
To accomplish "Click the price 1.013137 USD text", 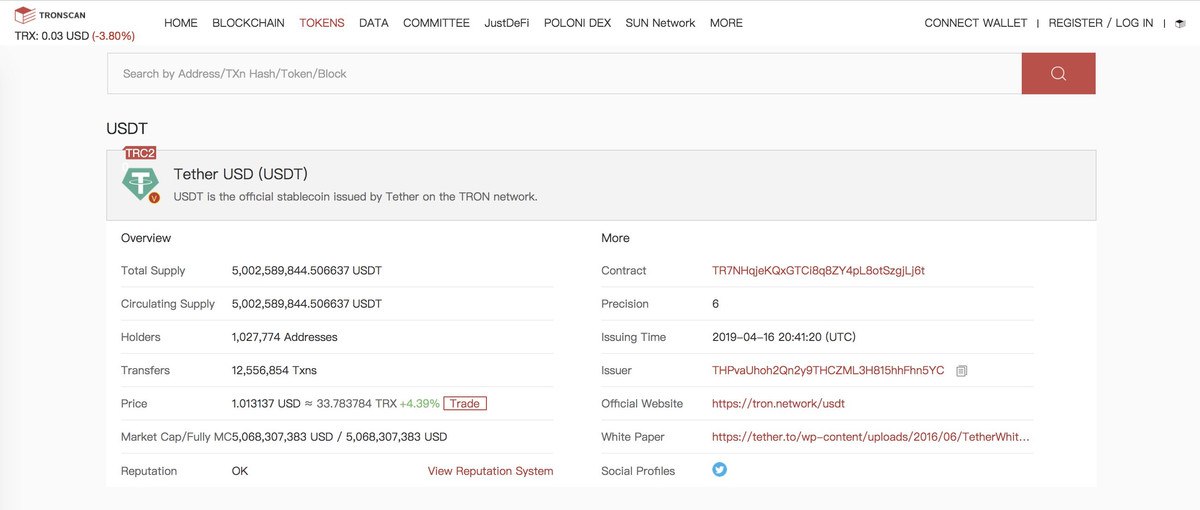I will (x=266, y=404).
